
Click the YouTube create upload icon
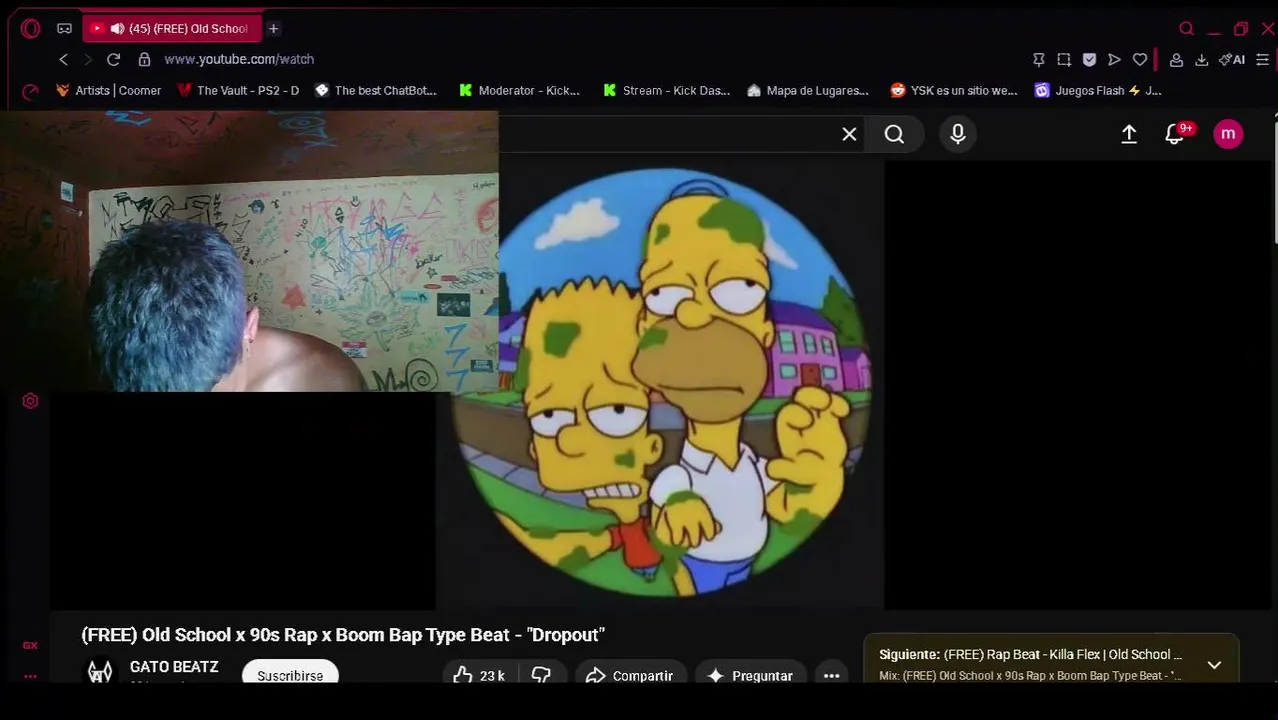pos(1129,134)
